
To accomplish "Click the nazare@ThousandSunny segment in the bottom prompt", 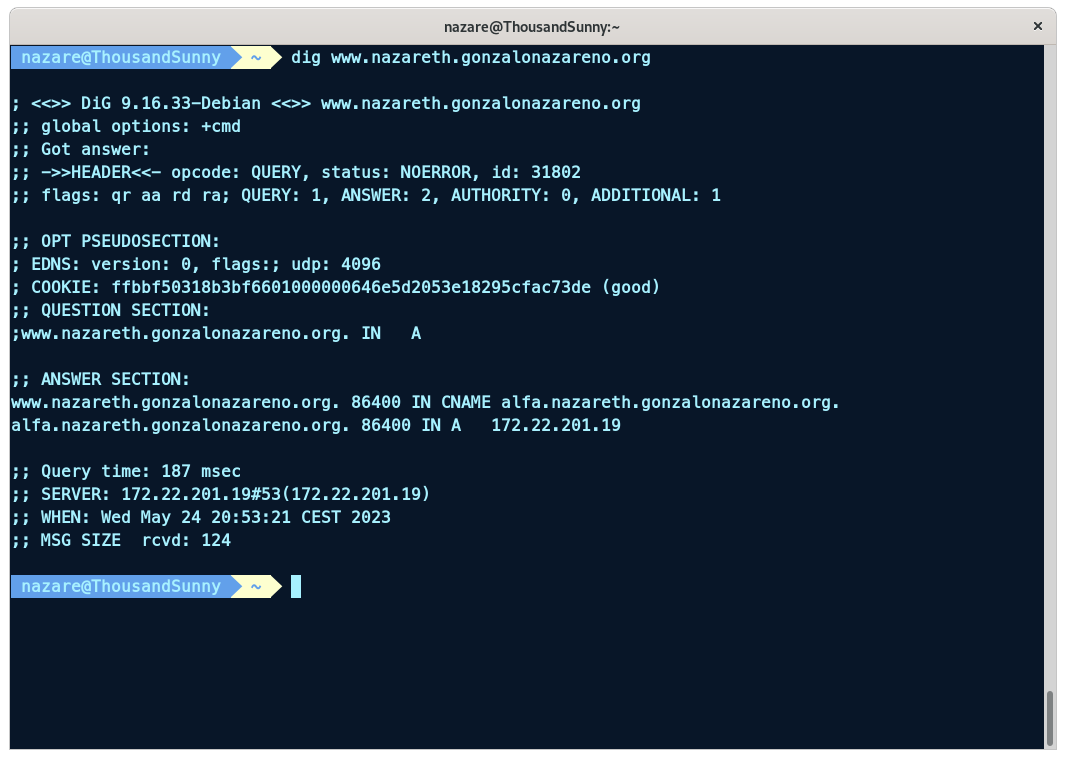I will (x=120, y=587).
